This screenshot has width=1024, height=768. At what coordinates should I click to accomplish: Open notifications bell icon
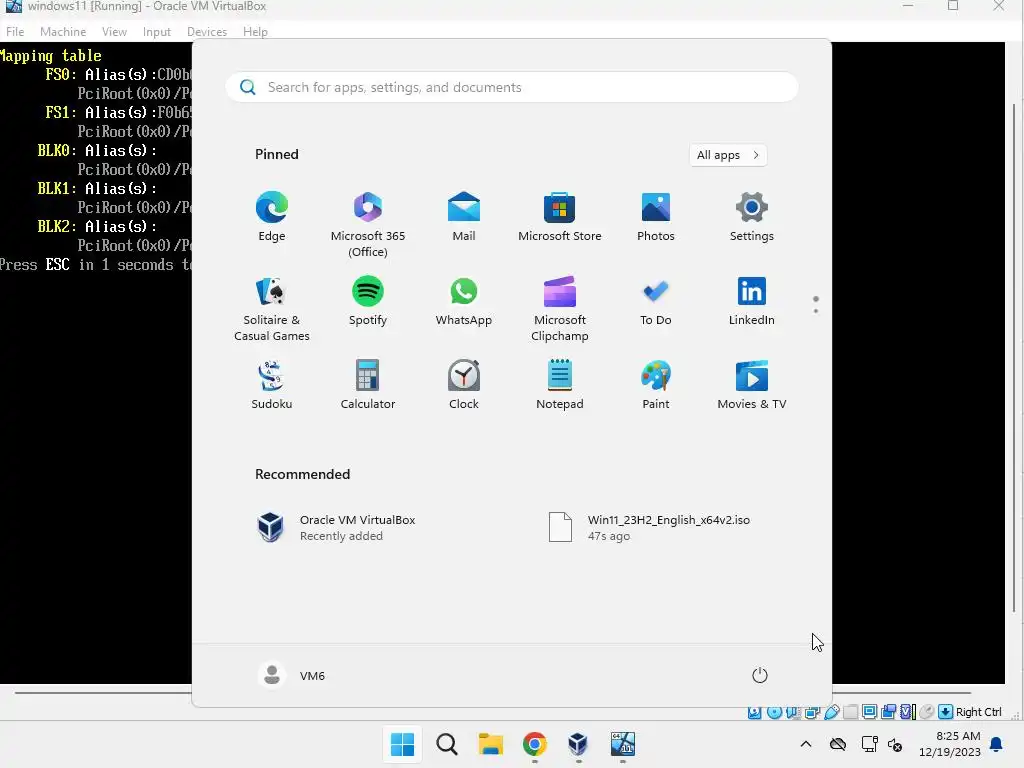[997, 744]
